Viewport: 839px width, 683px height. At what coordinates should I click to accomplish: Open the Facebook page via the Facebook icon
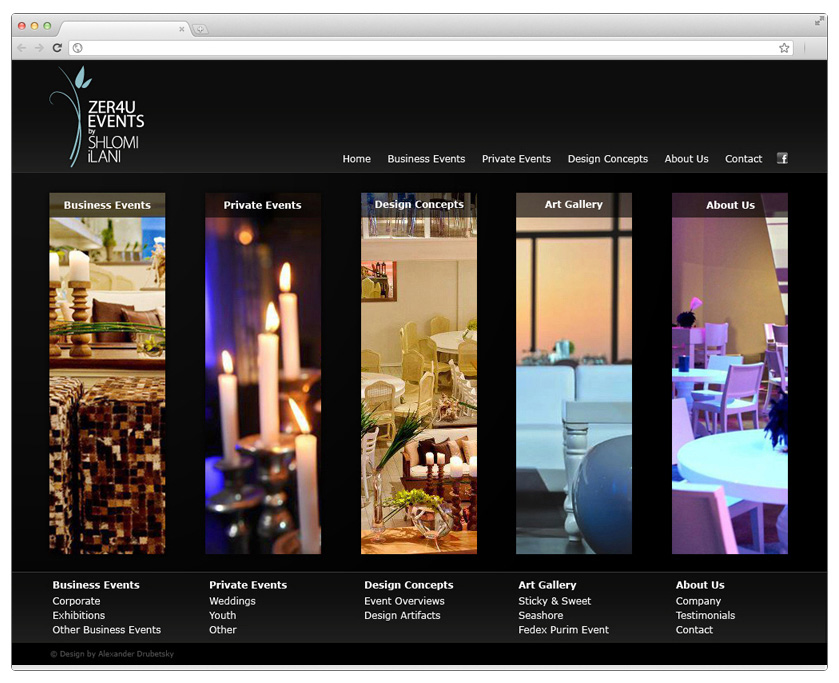782,158
